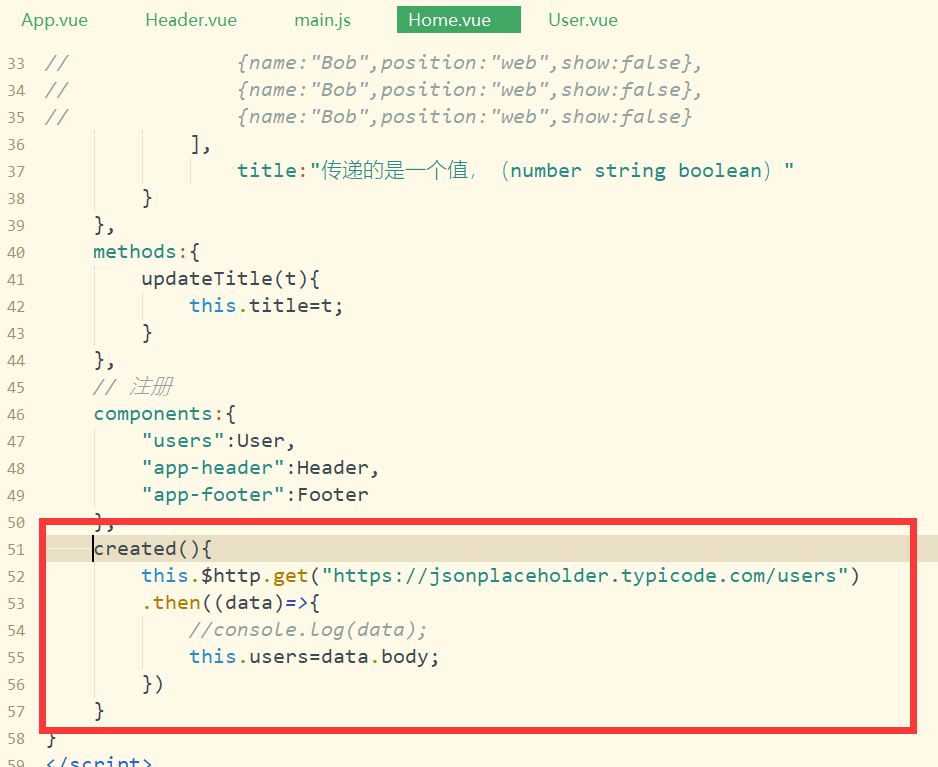The width and height of the screenshot is (938, 767).
Task: Click 'number string boolean' text in string
Action: tap(635, 171)
